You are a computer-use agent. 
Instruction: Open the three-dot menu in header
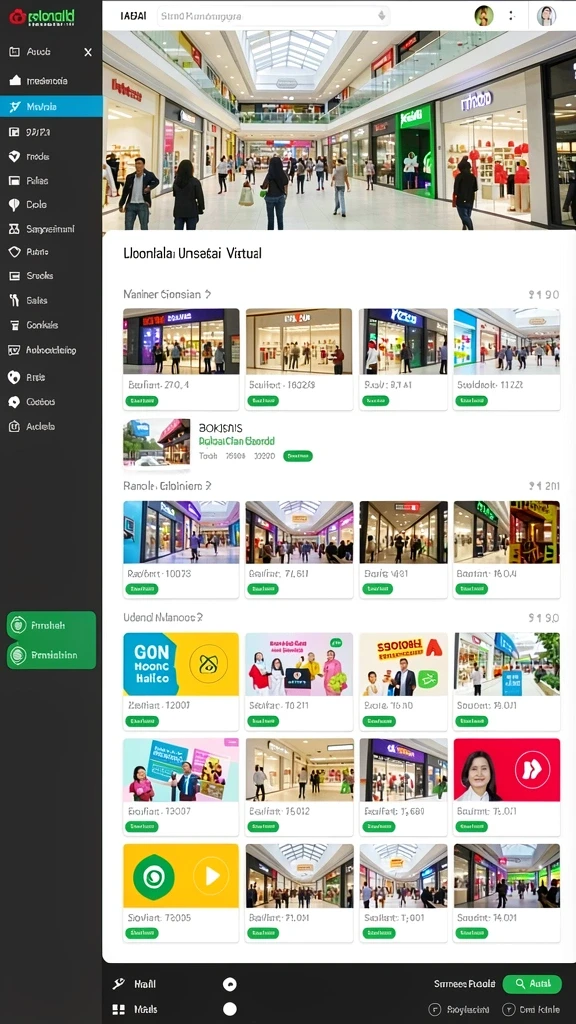[513, 16]
